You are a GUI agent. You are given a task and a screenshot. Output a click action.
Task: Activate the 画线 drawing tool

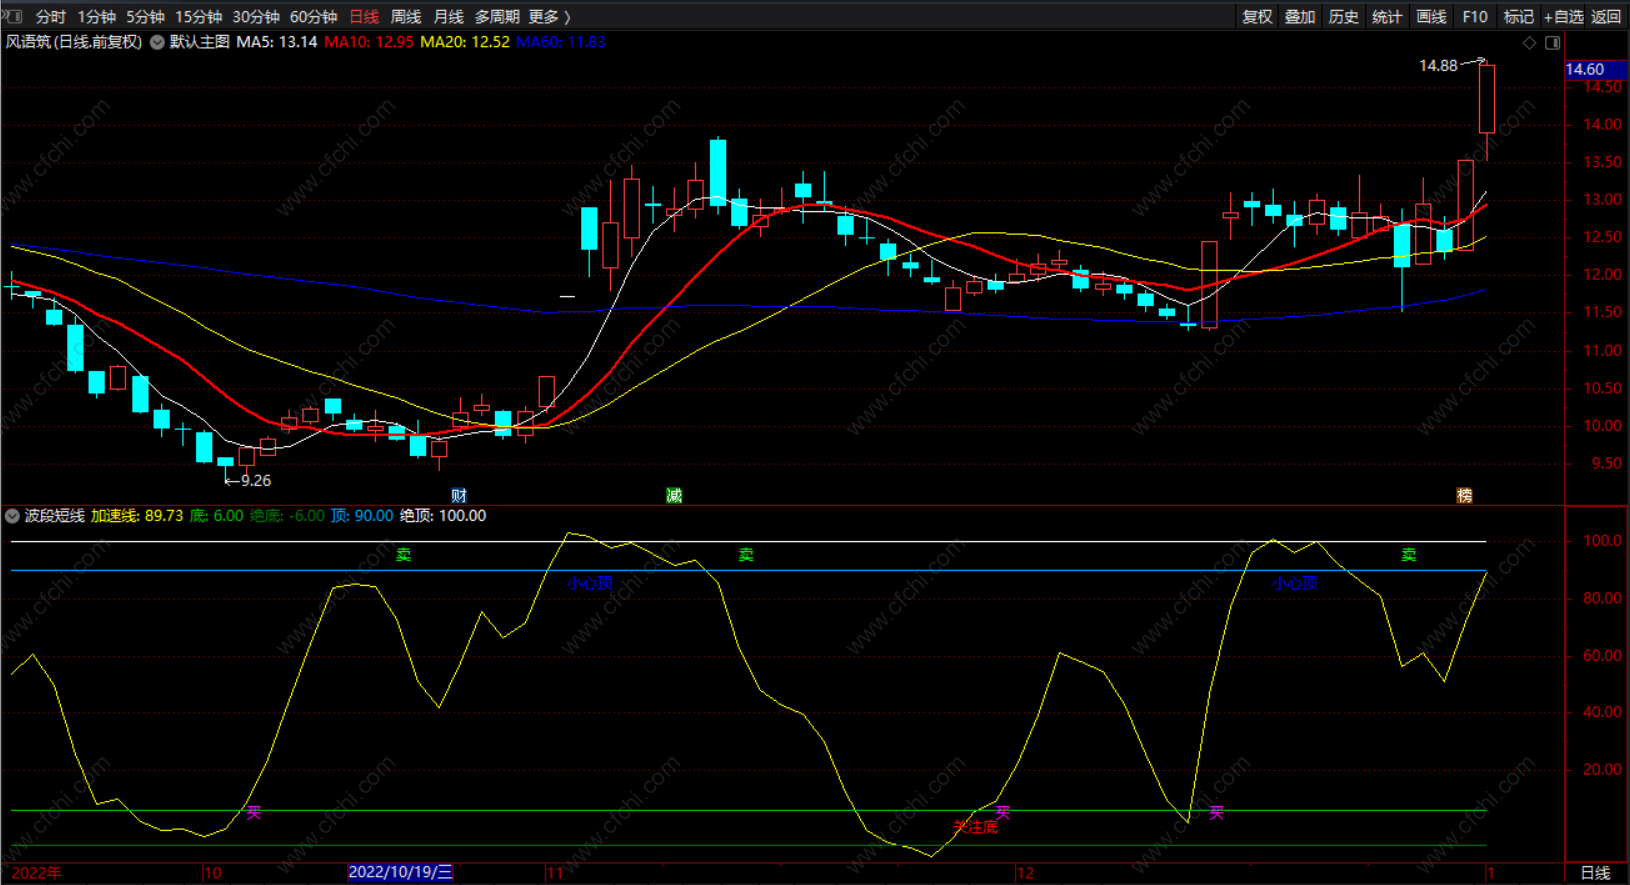click(x=1431, y=17)
